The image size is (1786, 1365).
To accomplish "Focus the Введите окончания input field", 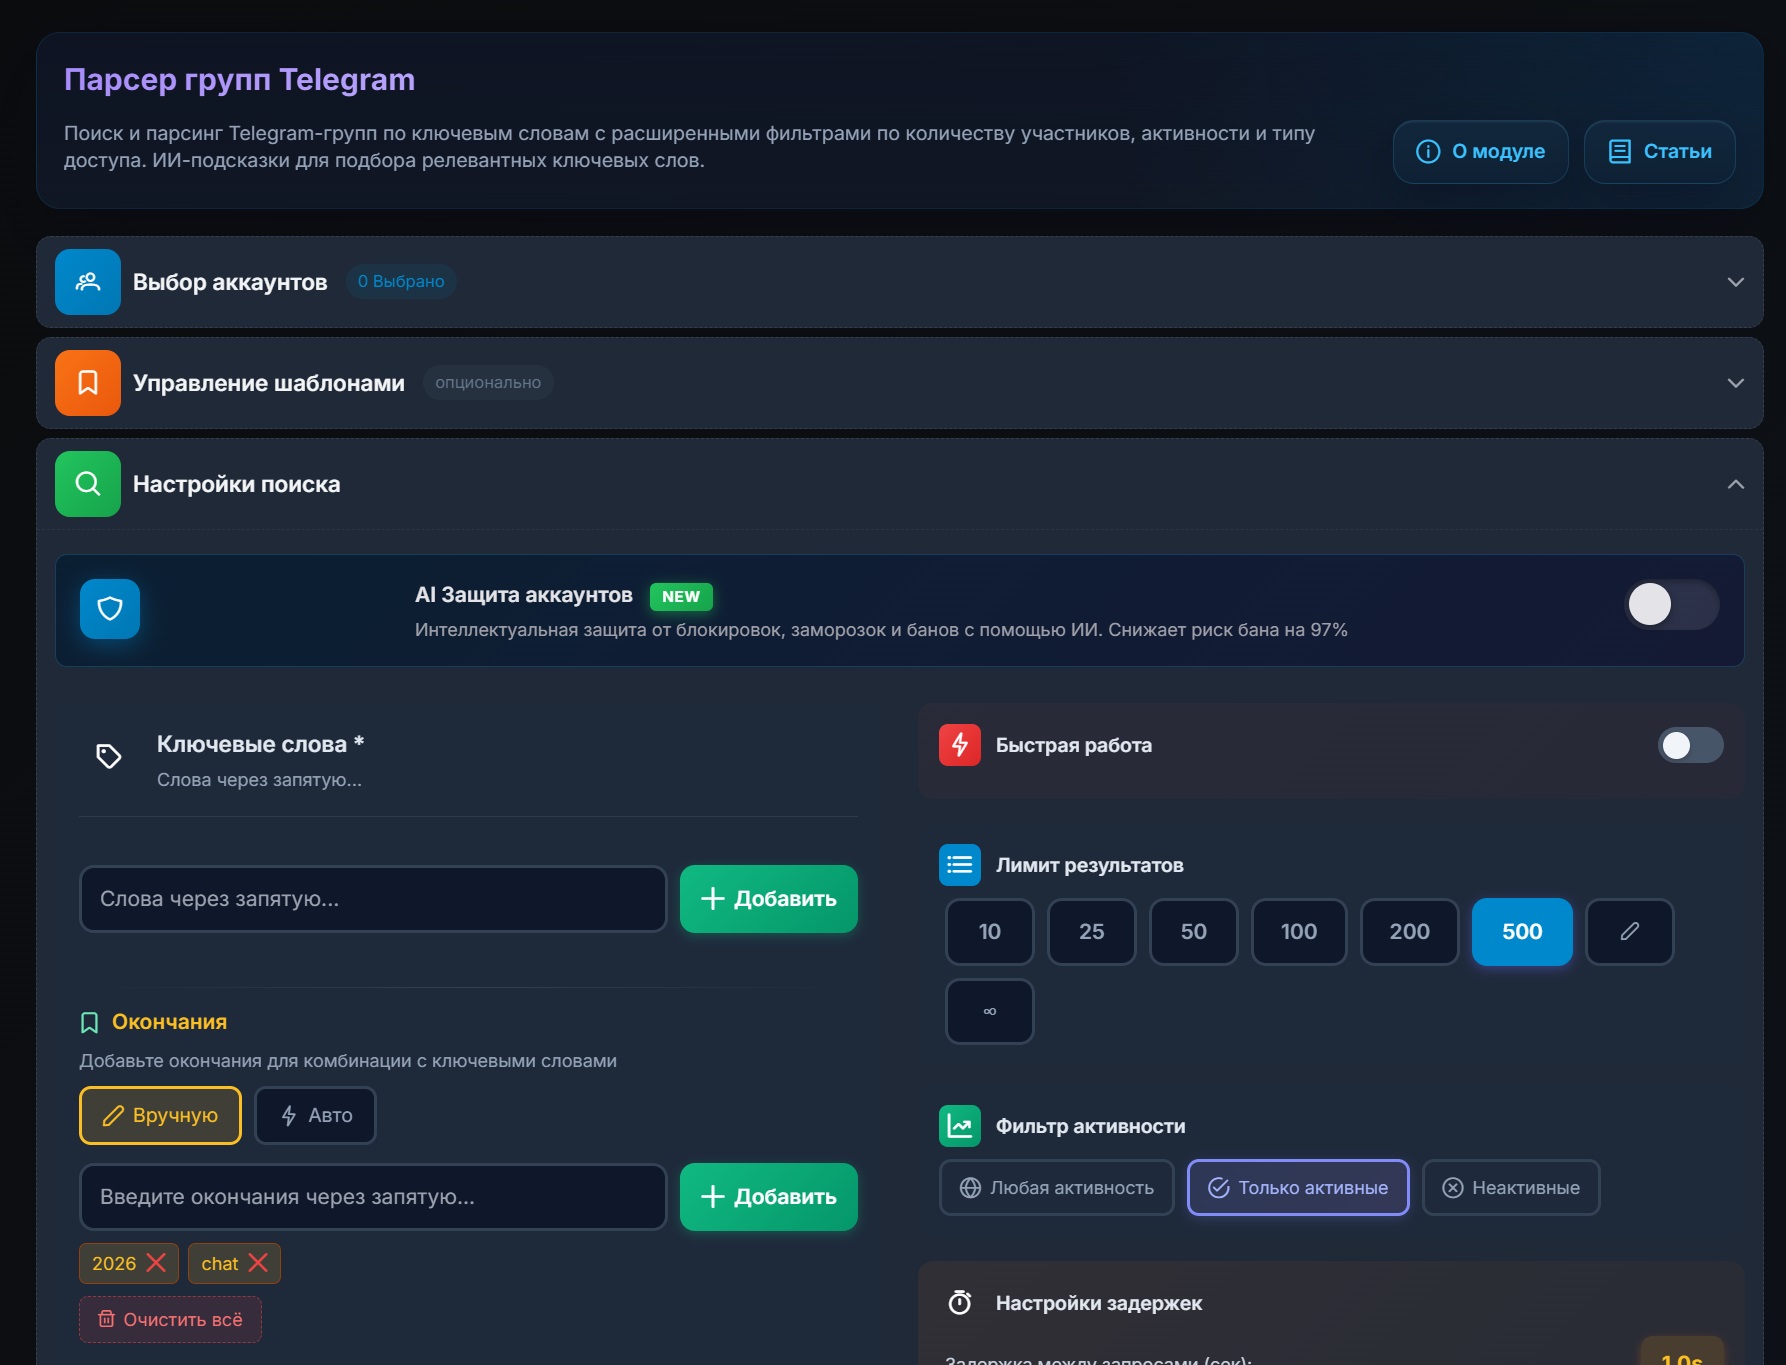I will point(373,1197).
